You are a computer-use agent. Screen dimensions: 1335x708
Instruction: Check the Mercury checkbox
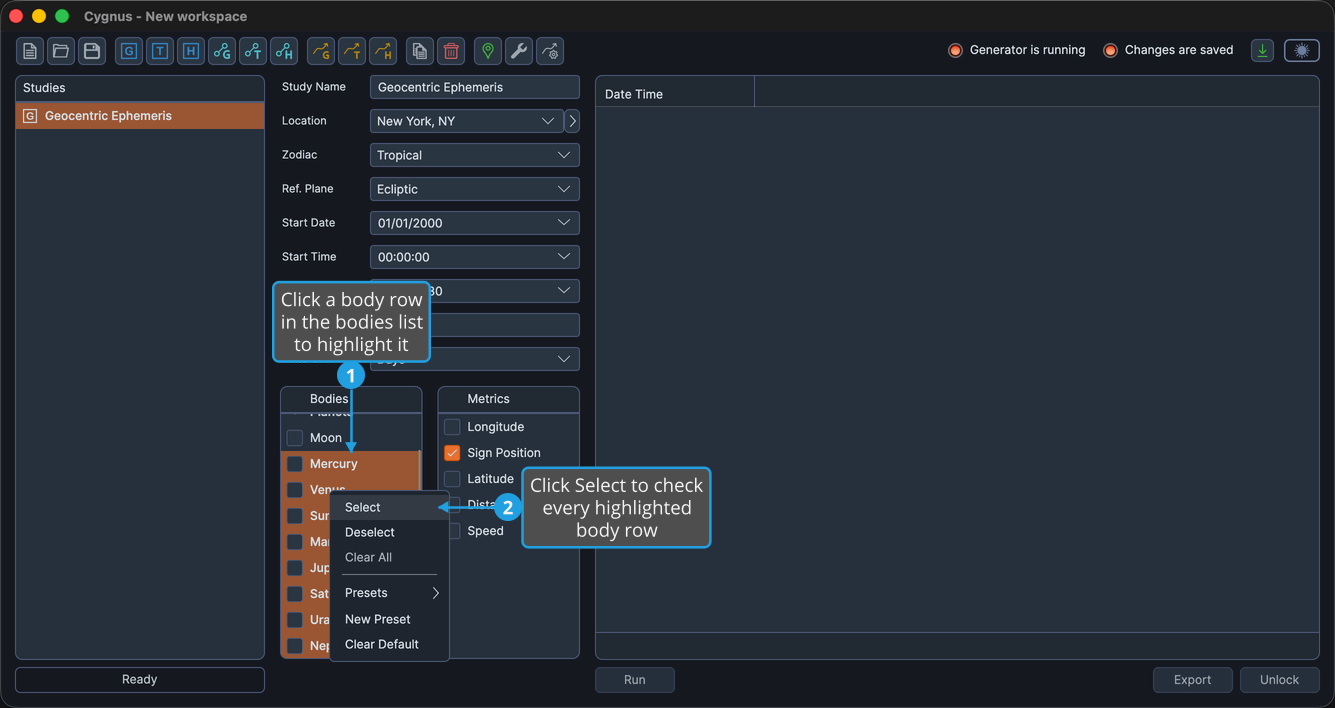coord(295,464)
